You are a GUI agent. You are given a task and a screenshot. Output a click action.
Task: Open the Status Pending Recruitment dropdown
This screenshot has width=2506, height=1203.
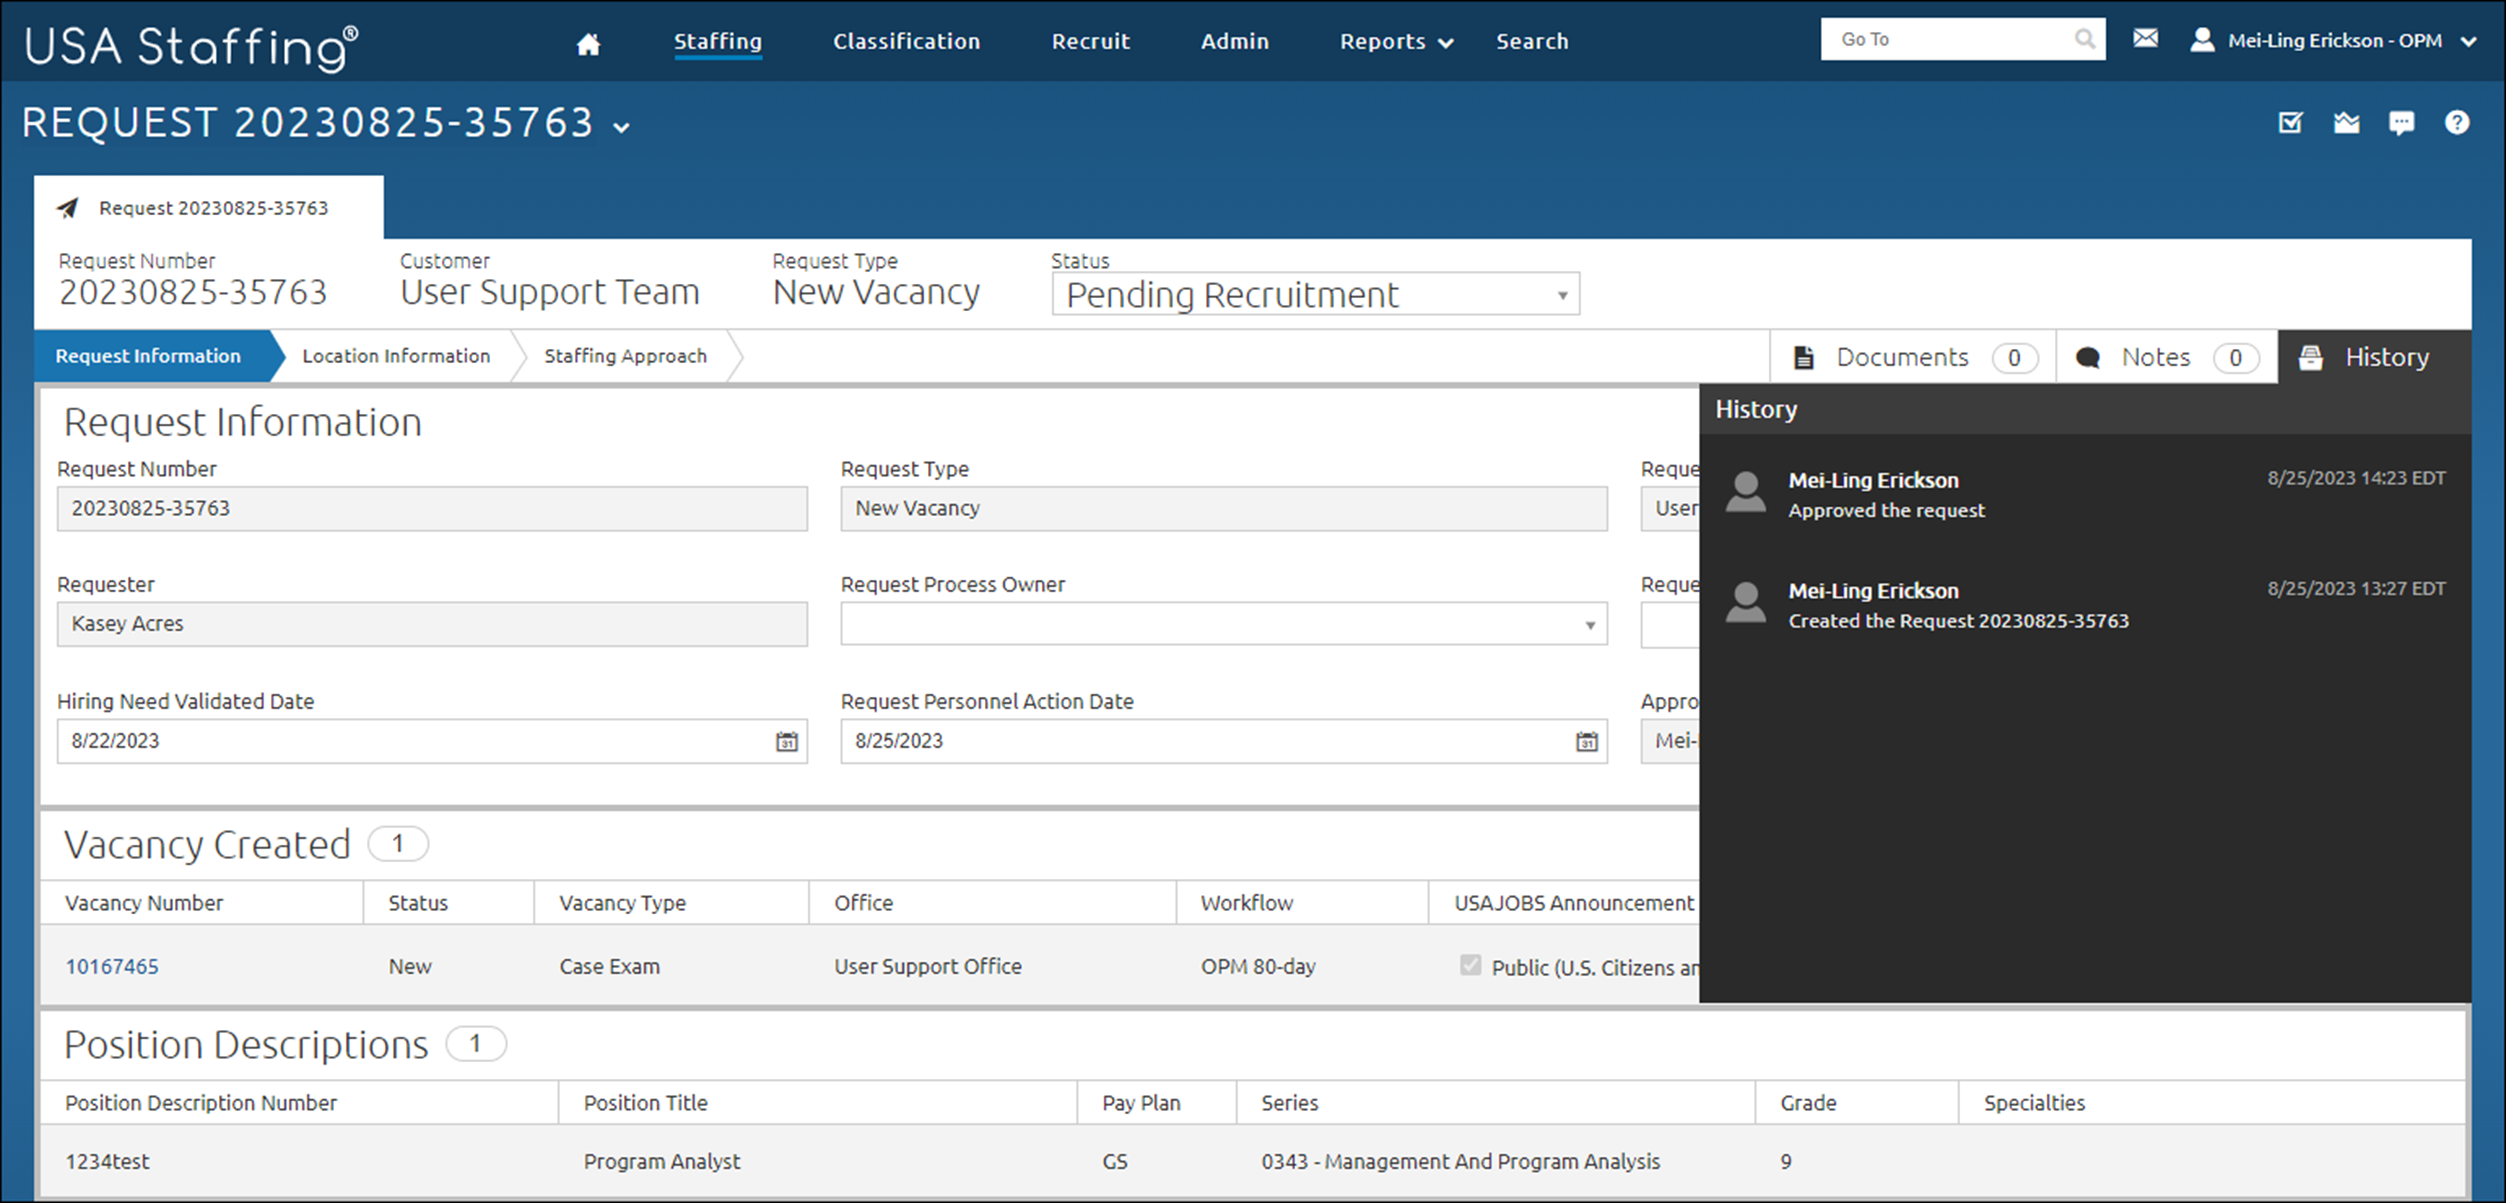(1315, 295)
